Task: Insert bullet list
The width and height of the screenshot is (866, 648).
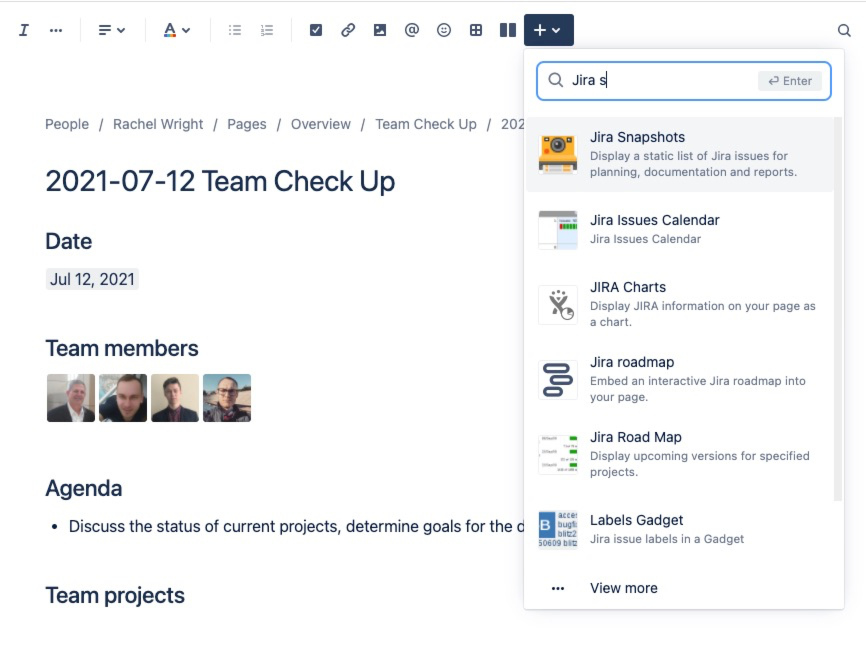Action: [235, 30]
